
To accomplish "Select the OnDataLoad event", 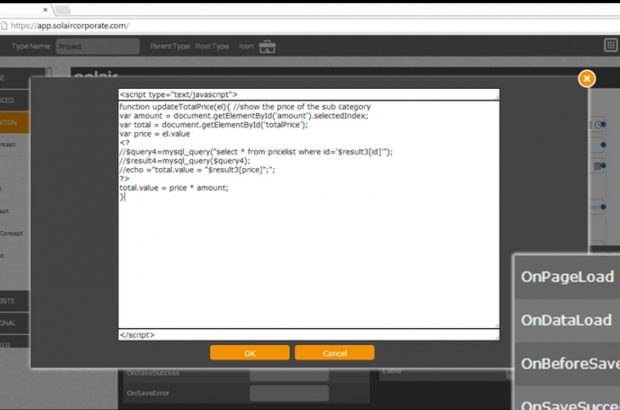I will coord(565,319).
